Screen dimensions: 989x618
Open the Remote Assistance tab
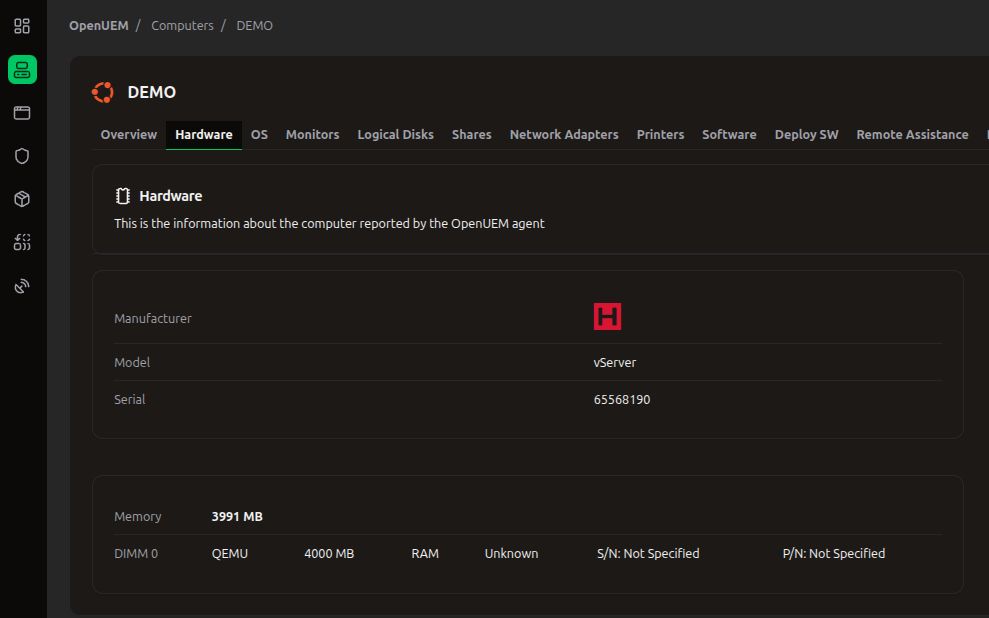(912, 134)
